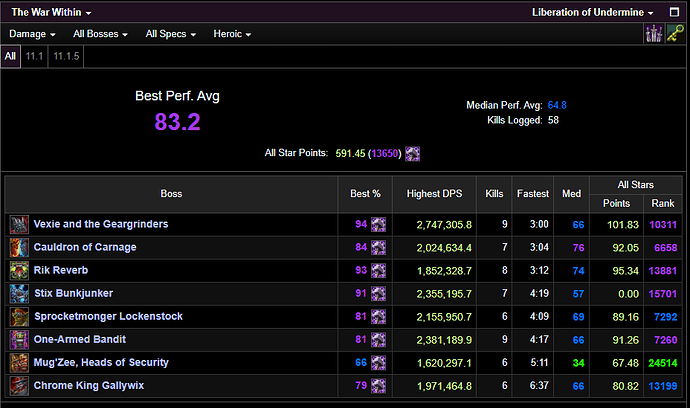The height and width of the screenshot is (408, 690).
Task: Click the Cauldron of Carnage boss icon
Action: click(19, 247)
